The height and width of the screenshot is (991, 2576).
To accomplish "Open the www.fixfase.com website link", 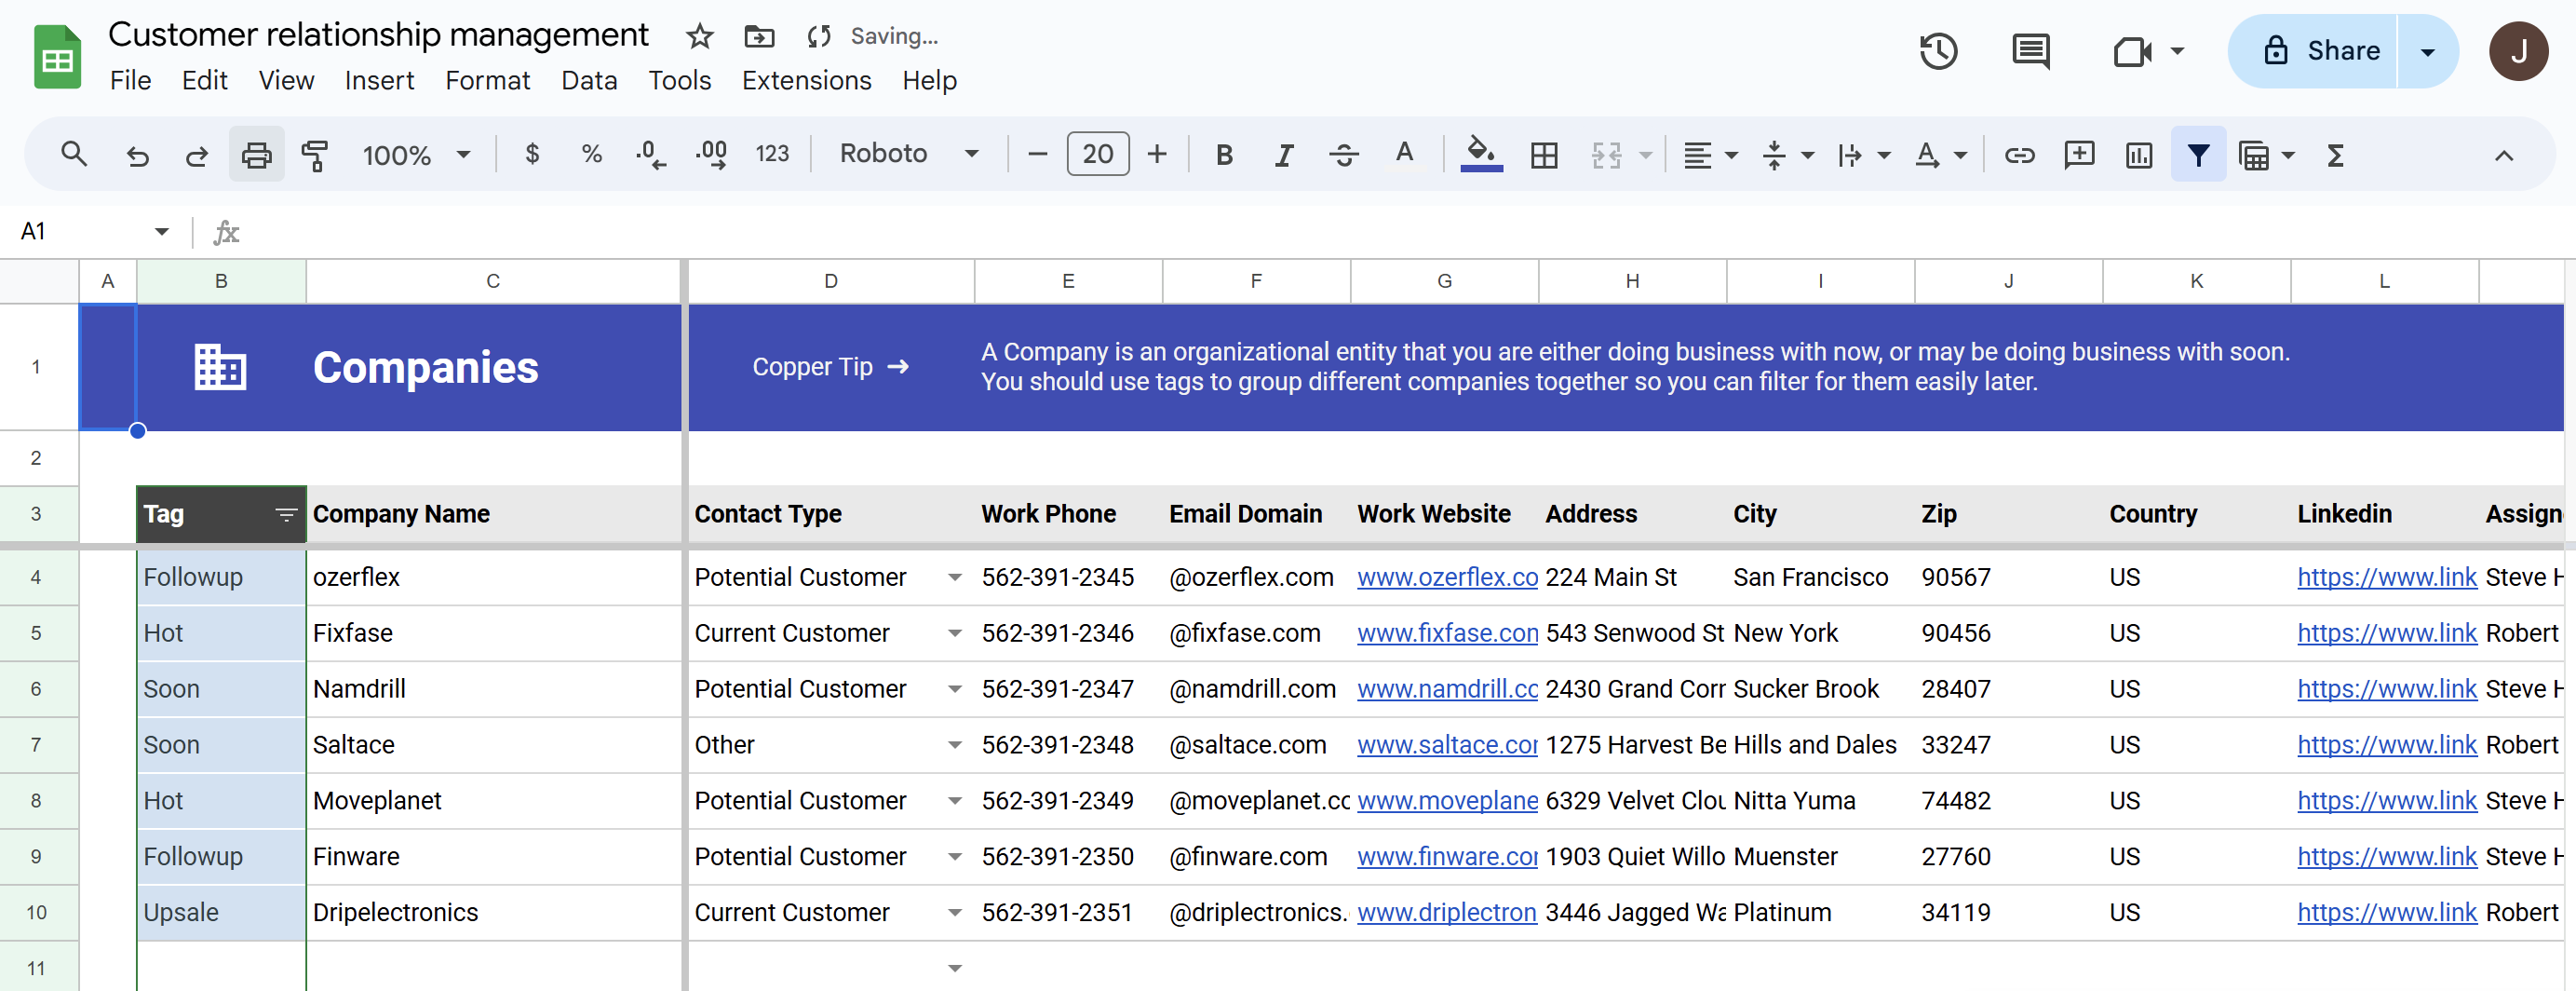I will click(1446, 633).
